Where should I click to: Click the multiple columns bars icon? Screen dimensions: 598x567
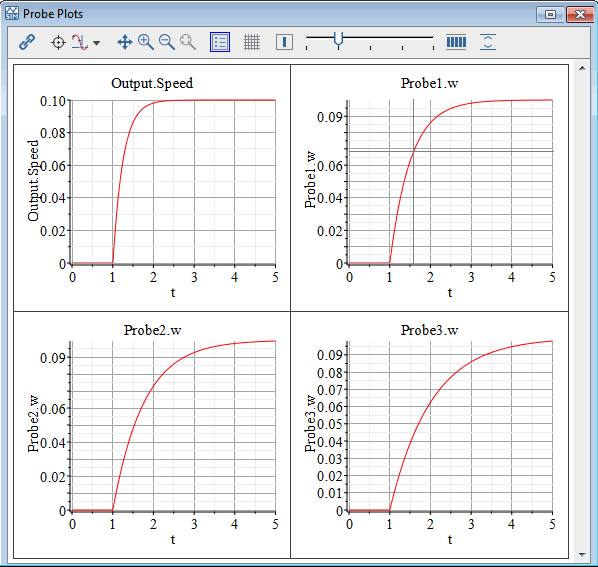click(x=456, y=42)
